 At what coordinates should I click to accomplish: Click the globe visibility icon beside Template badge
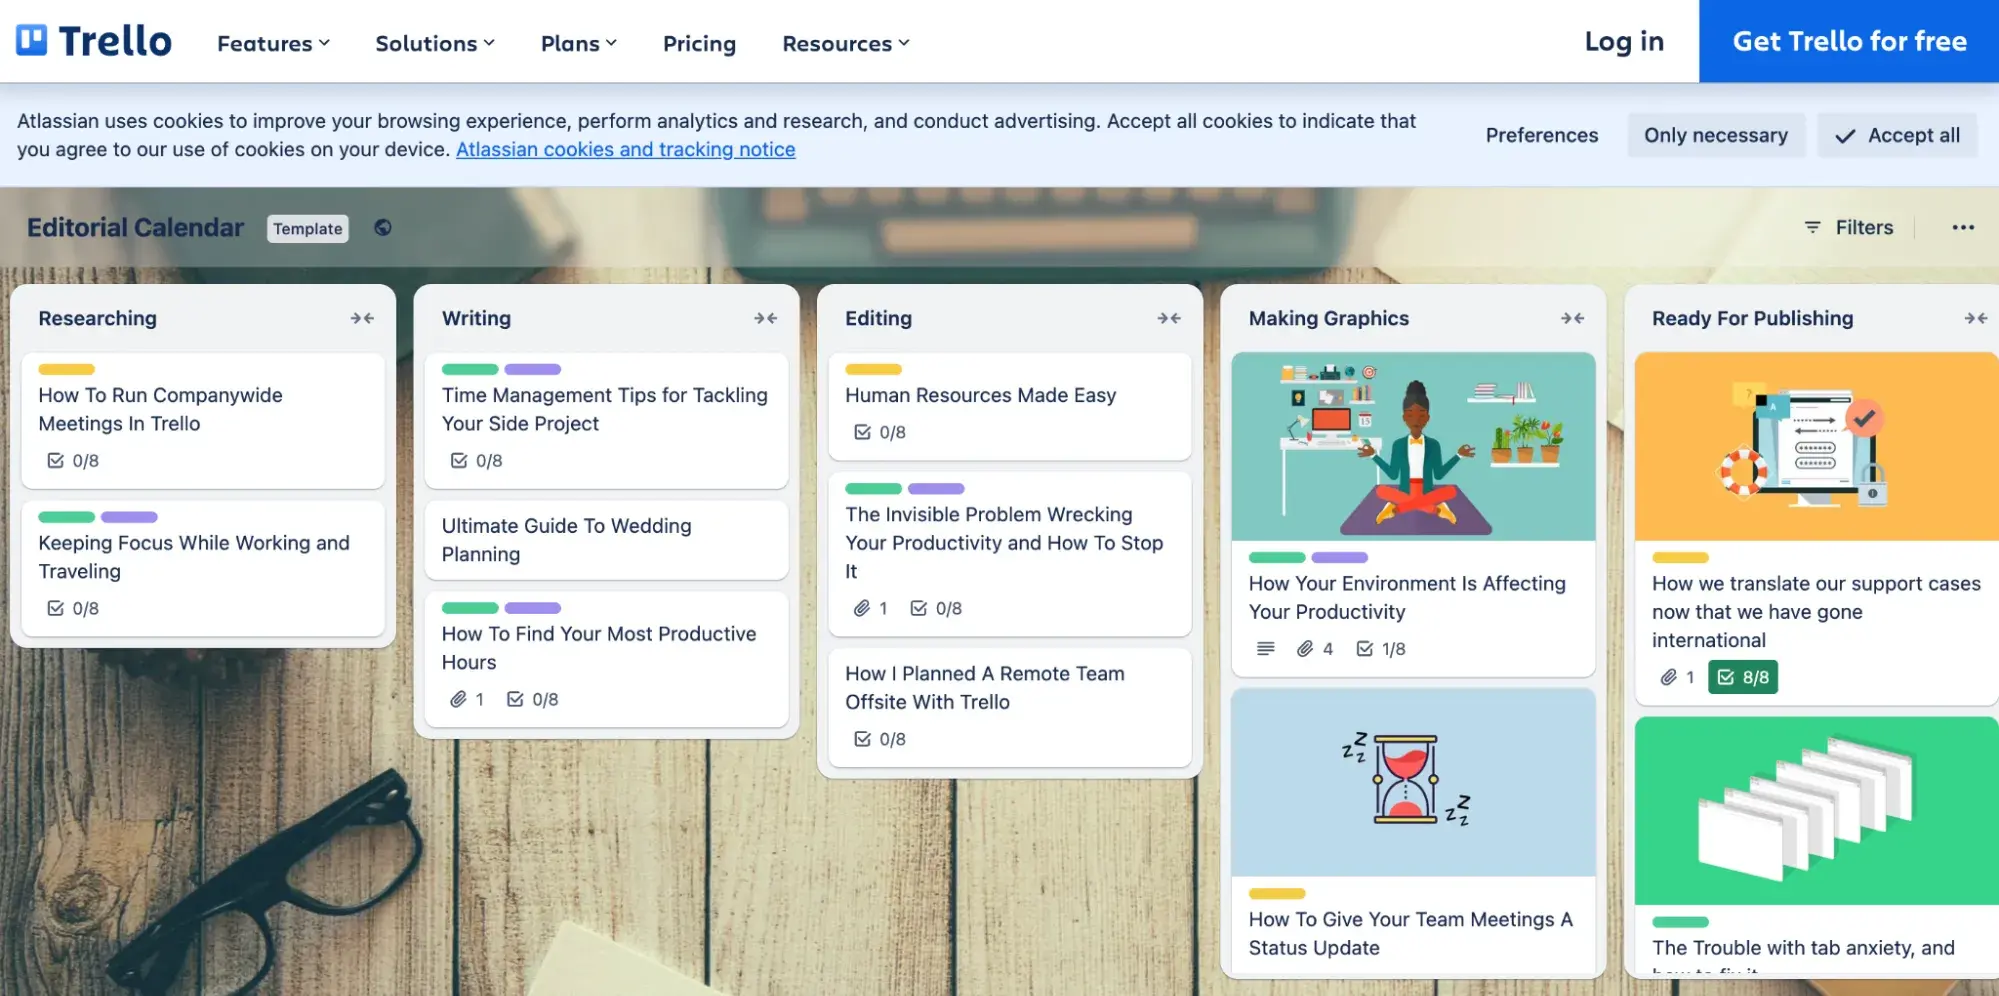[x=382, y=228]
